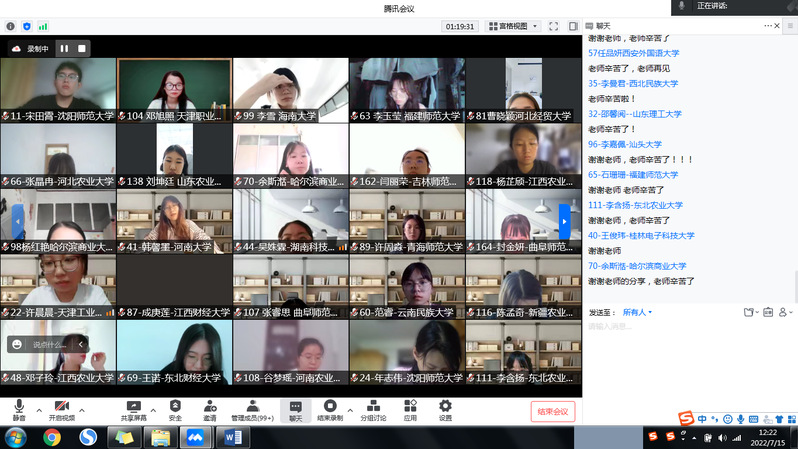Open the chat recipient dropdown
The image size is (798, 449).
637,312
